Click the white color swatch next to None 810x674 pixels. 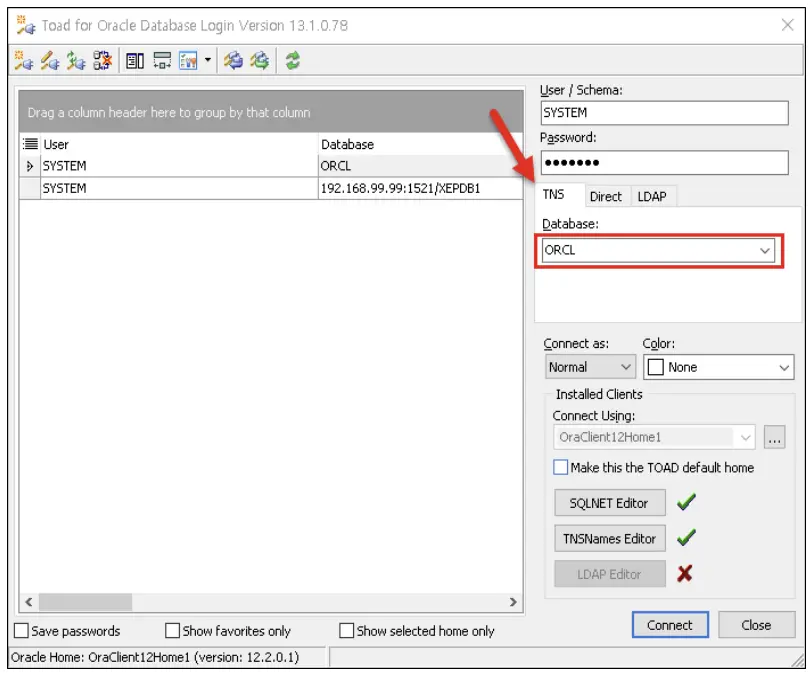(656, 367)
